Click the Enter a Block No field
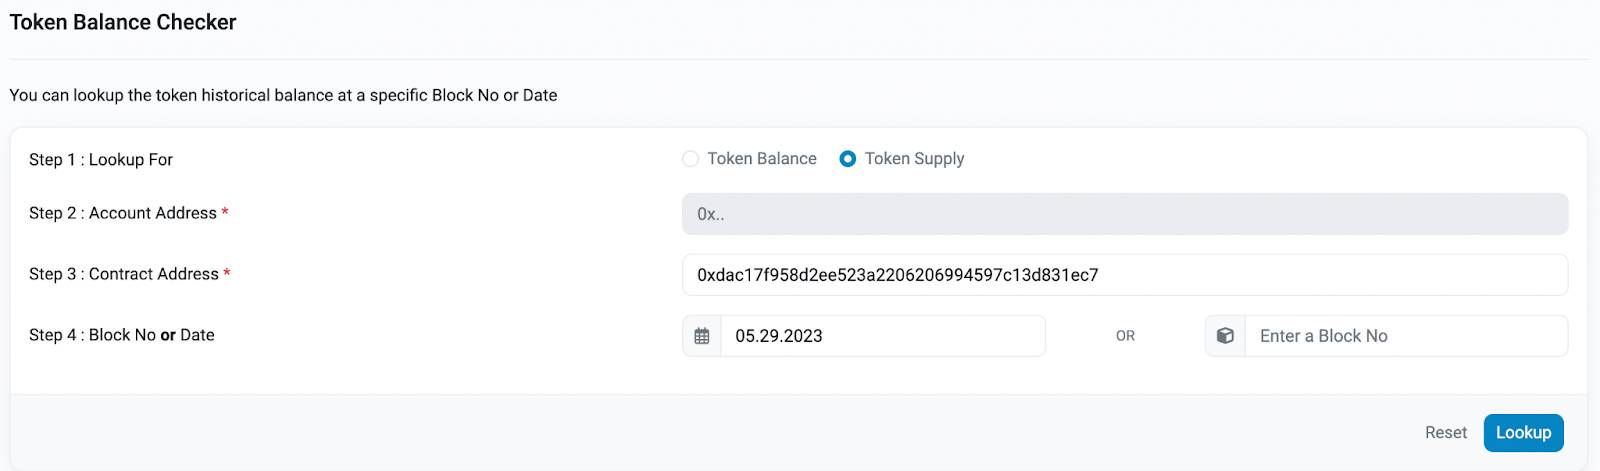This screenshot has height=471, width=1600. click(1406, 336)
